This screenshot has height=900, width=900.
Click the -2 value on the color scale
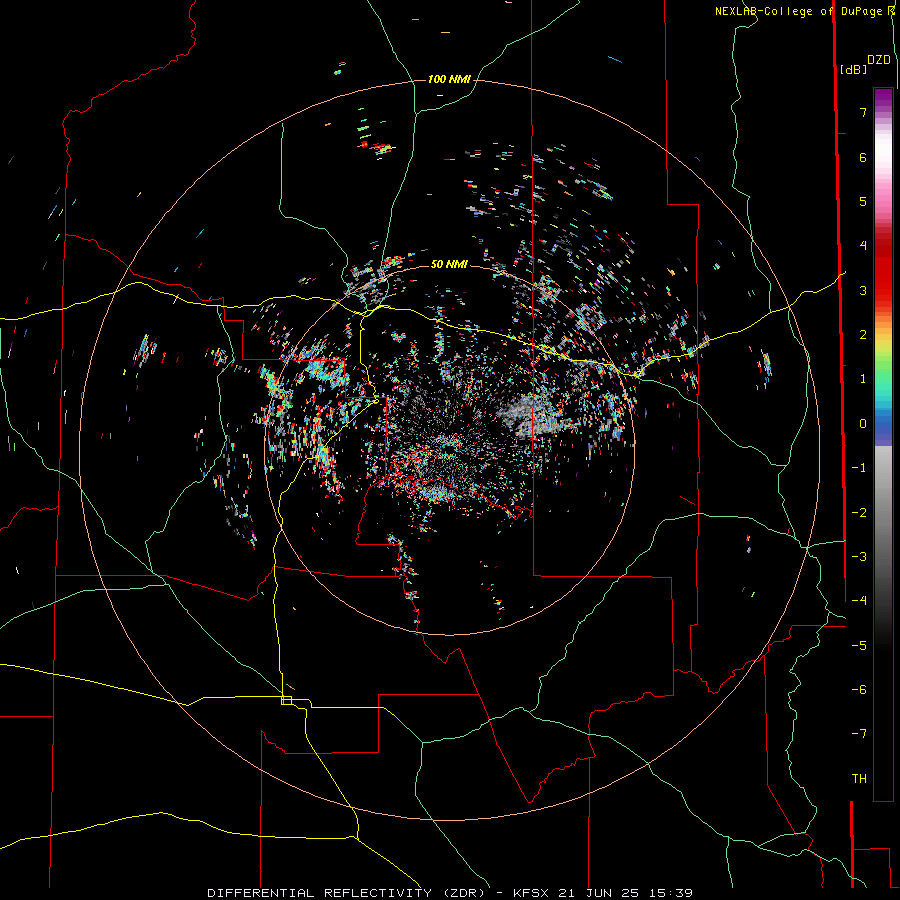point(859,513)
